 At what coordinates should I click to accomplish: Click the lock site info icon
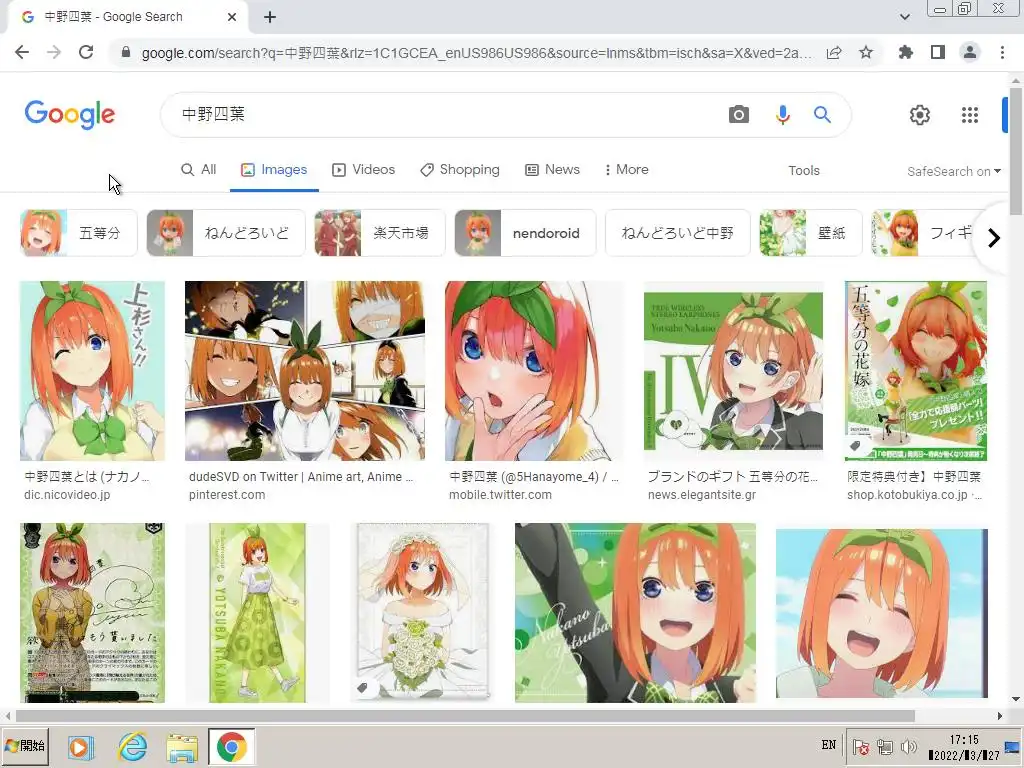tap(126, 52)
